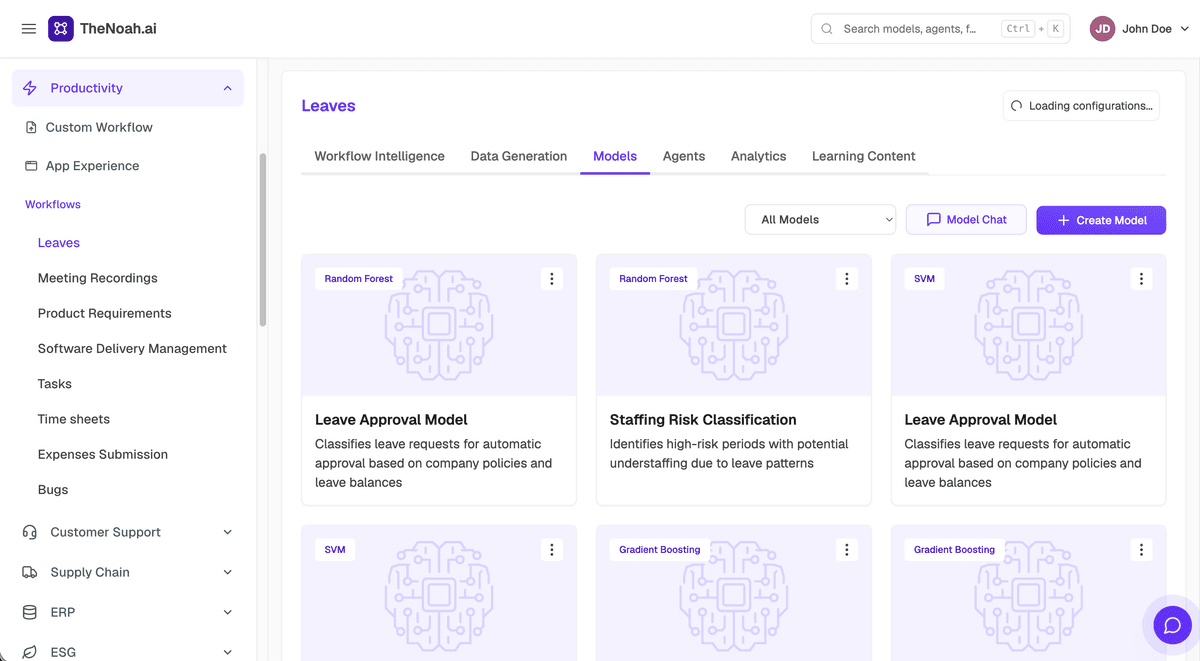Viewport: 1200px width, 661px height.
Task: Expand the Supply Chain section
Action: (227, 572)
